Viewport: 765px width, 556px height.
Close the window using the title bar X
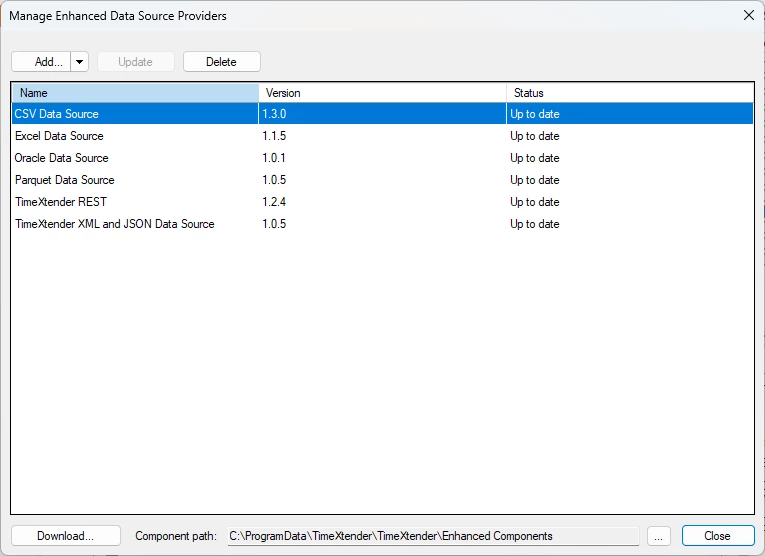[749, 15]
